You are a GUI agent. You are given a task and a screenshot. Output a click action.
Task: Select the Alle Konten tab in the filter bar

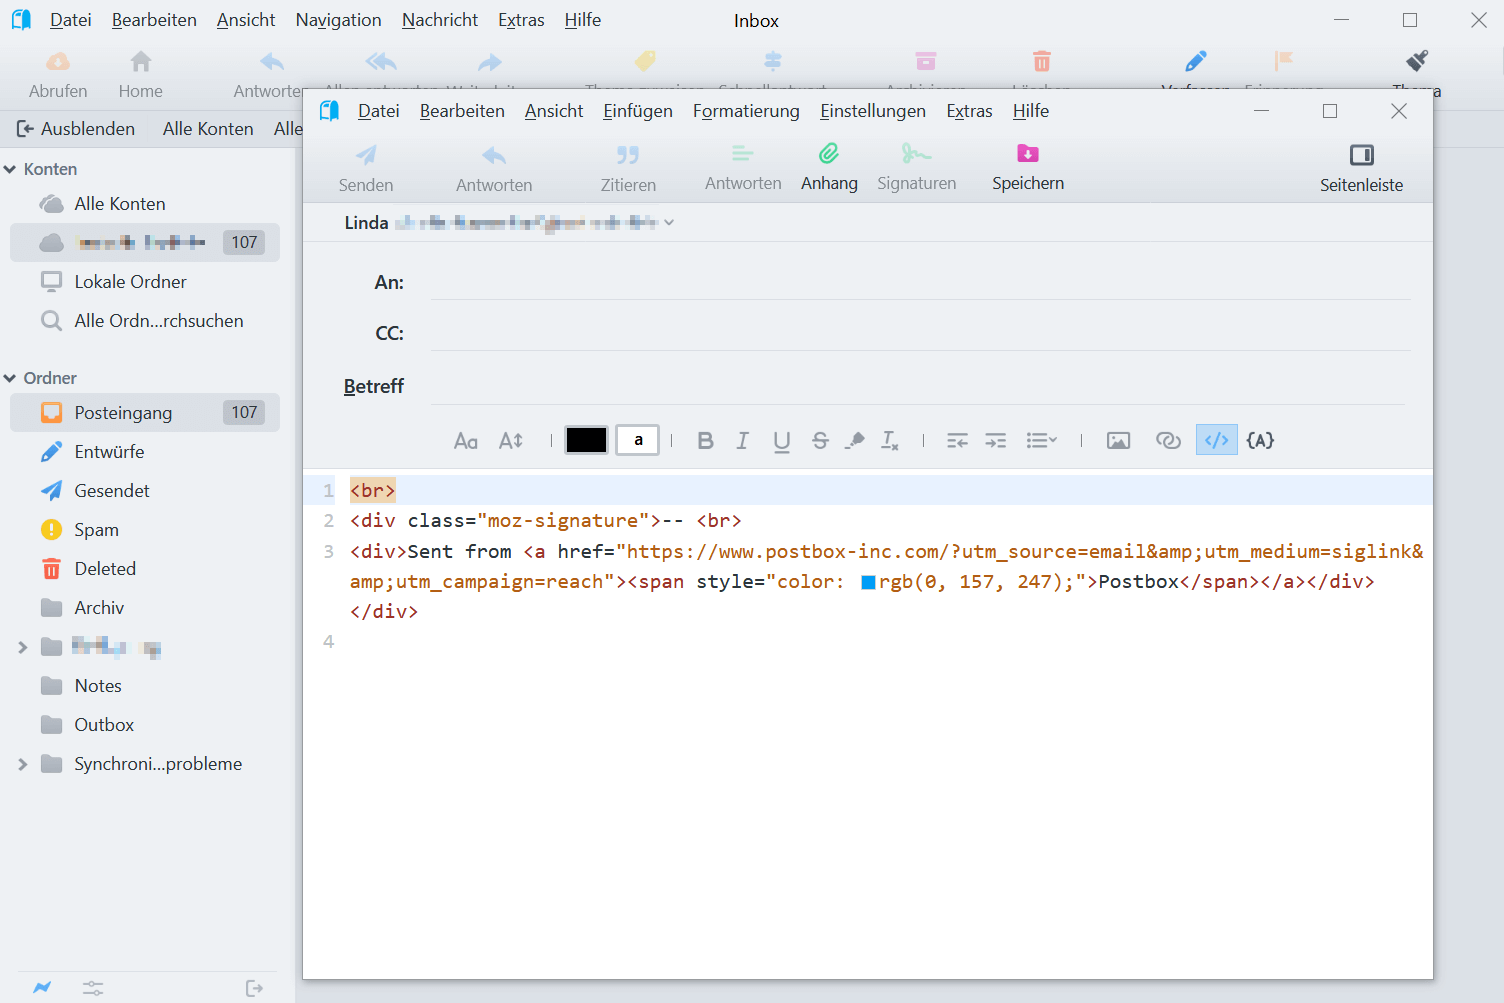coord(208,129)
